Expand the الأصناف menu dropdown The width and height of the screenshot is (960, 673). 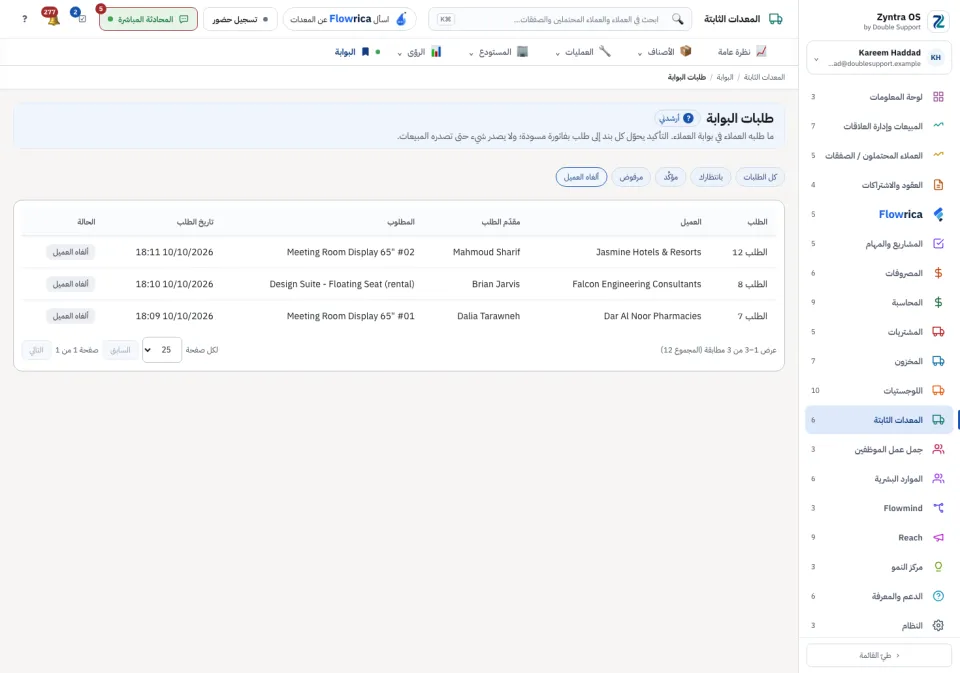664,52
